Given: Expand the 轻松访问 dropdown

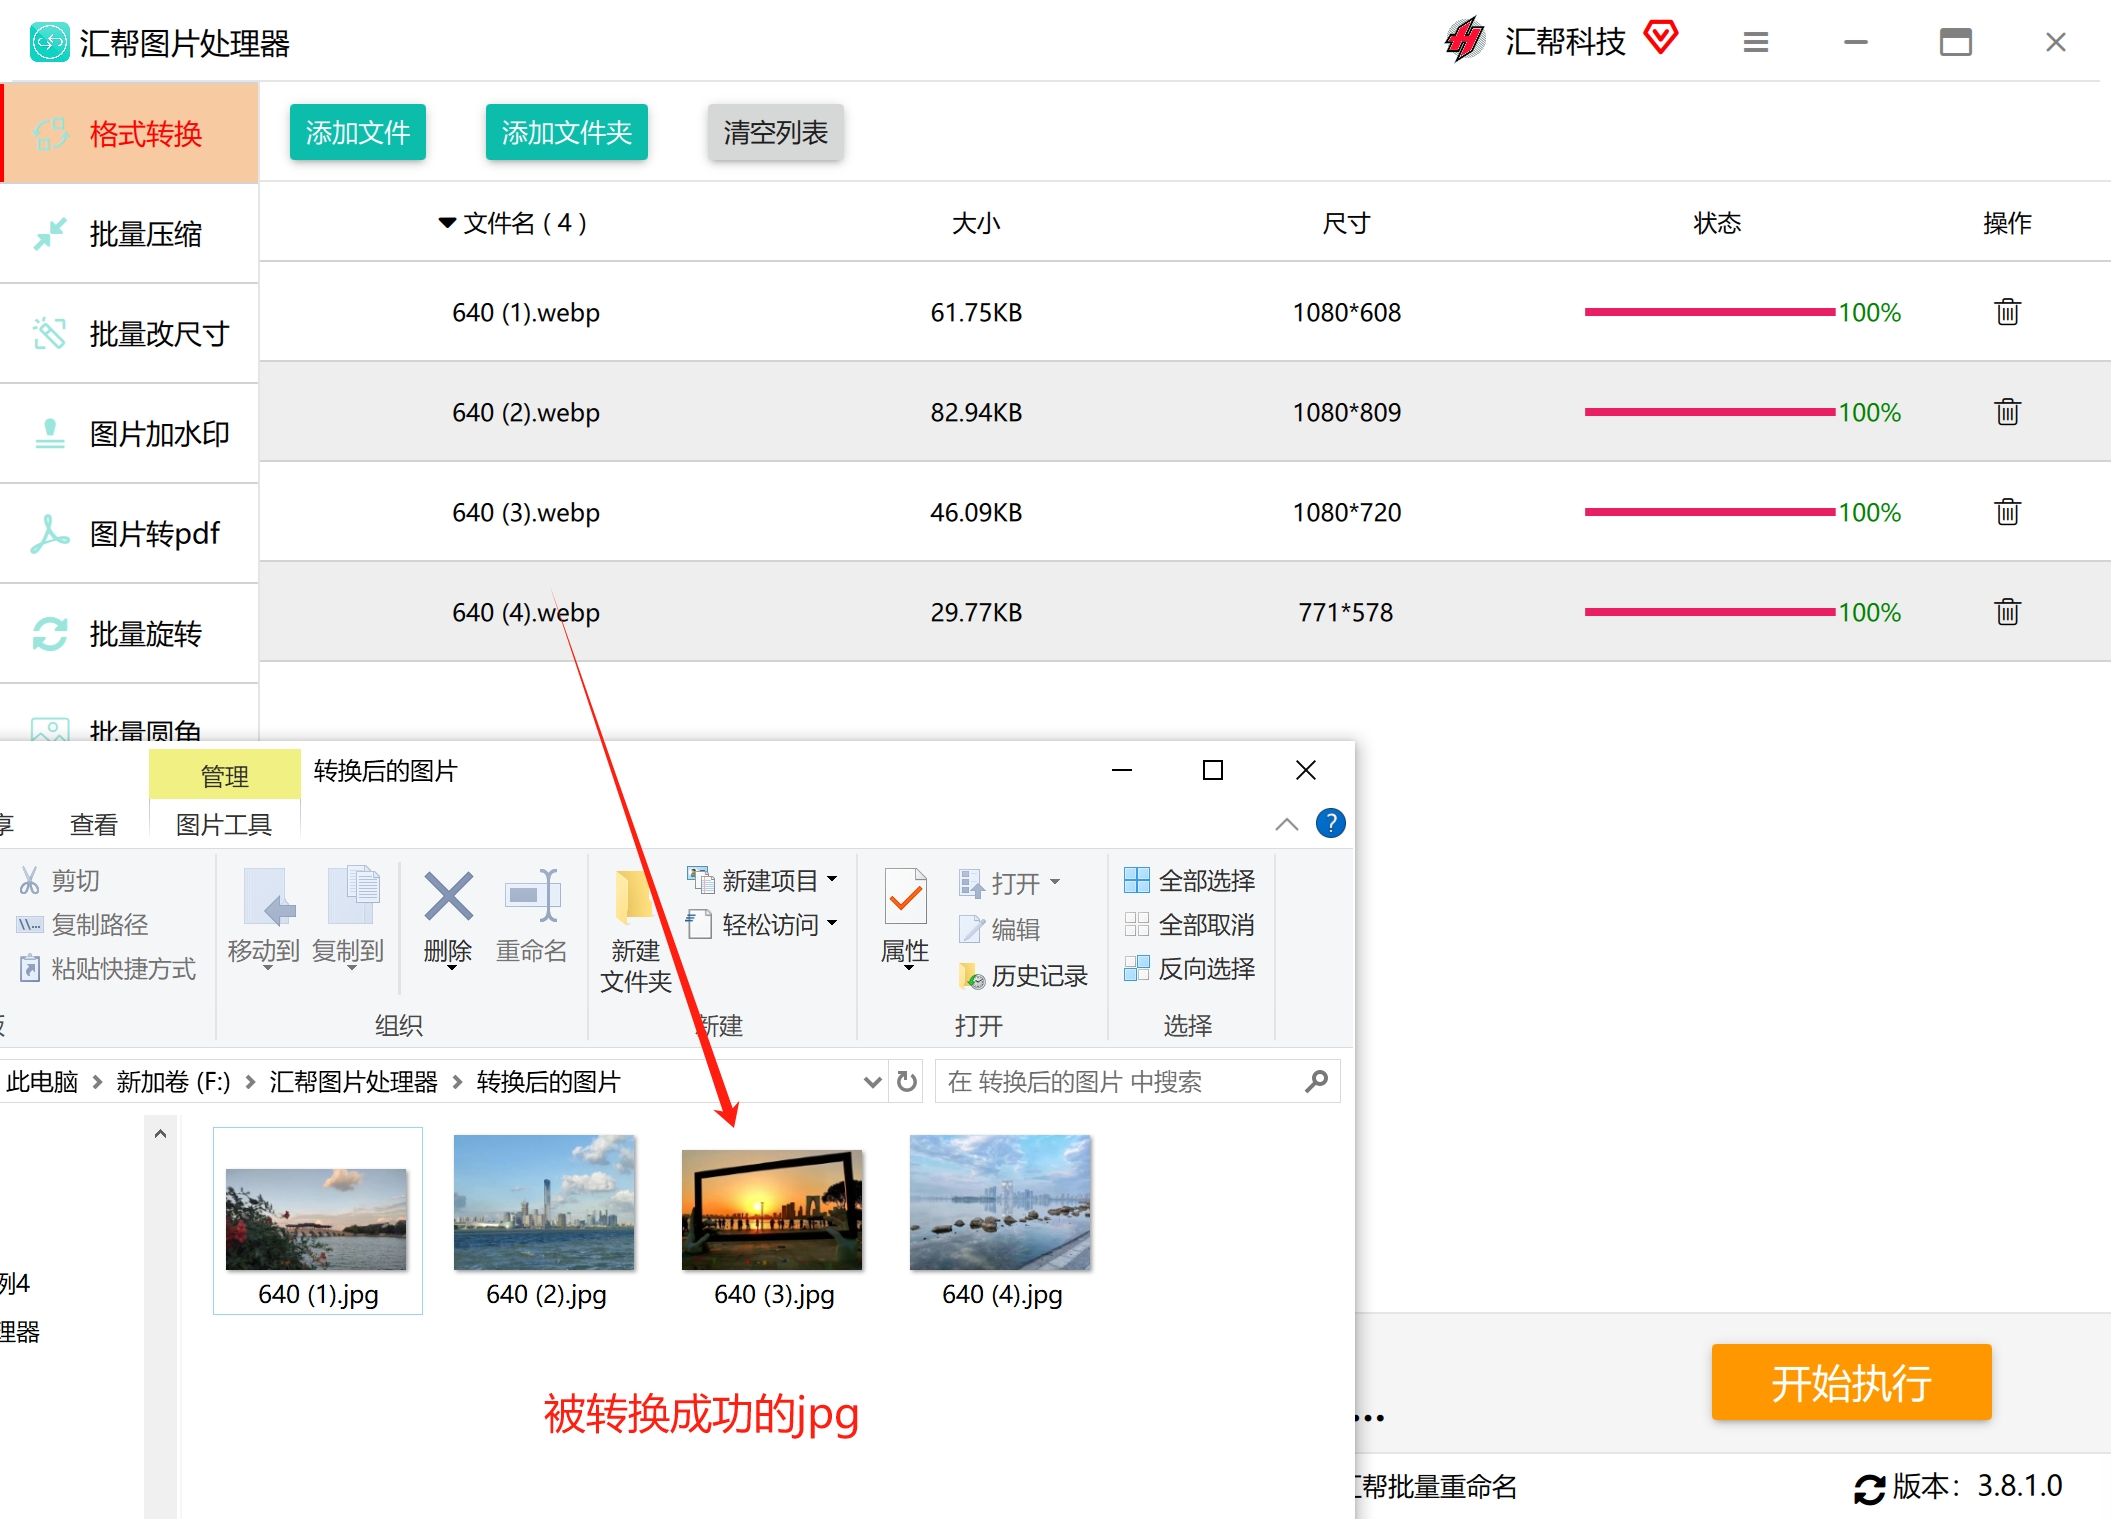Looking at the screenshot, I should point(832,924).
